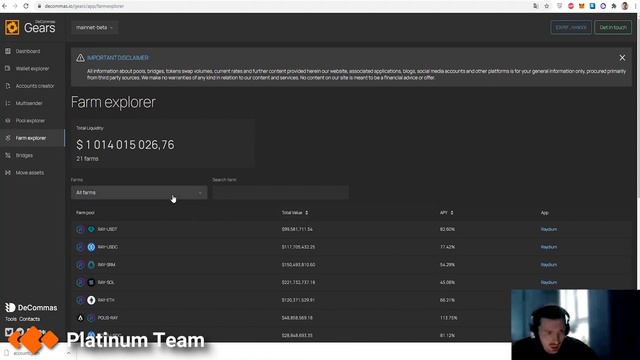
Task: Click the RAY-USDT farm pool row
Action: (351, 229)
